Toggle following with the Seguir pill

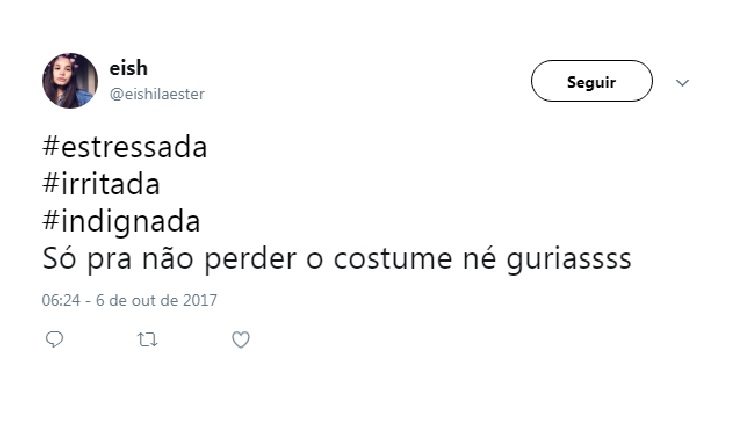(592, 81)
